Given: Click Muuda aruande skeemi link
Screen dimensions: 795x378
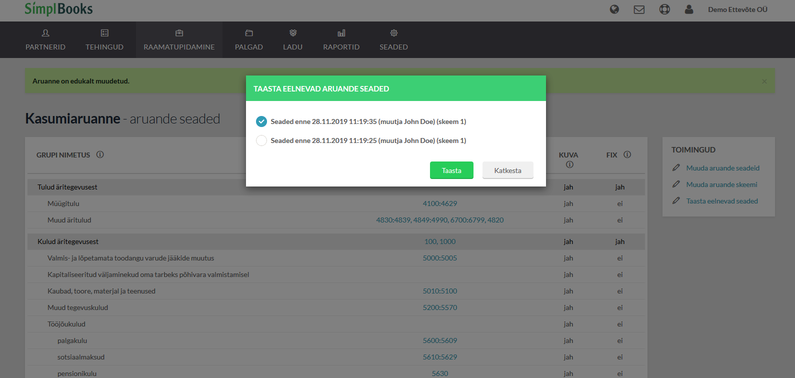Looking at the screenshot, I should click(x=721, y=184).
